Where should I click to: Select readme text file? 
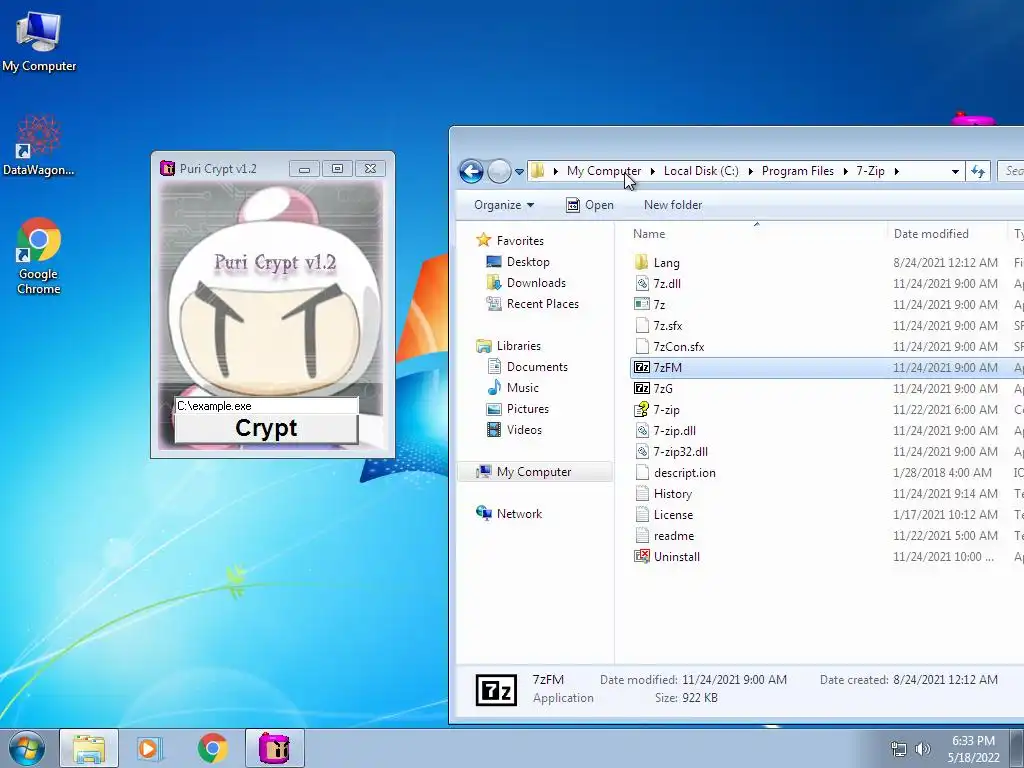point(673,536)
